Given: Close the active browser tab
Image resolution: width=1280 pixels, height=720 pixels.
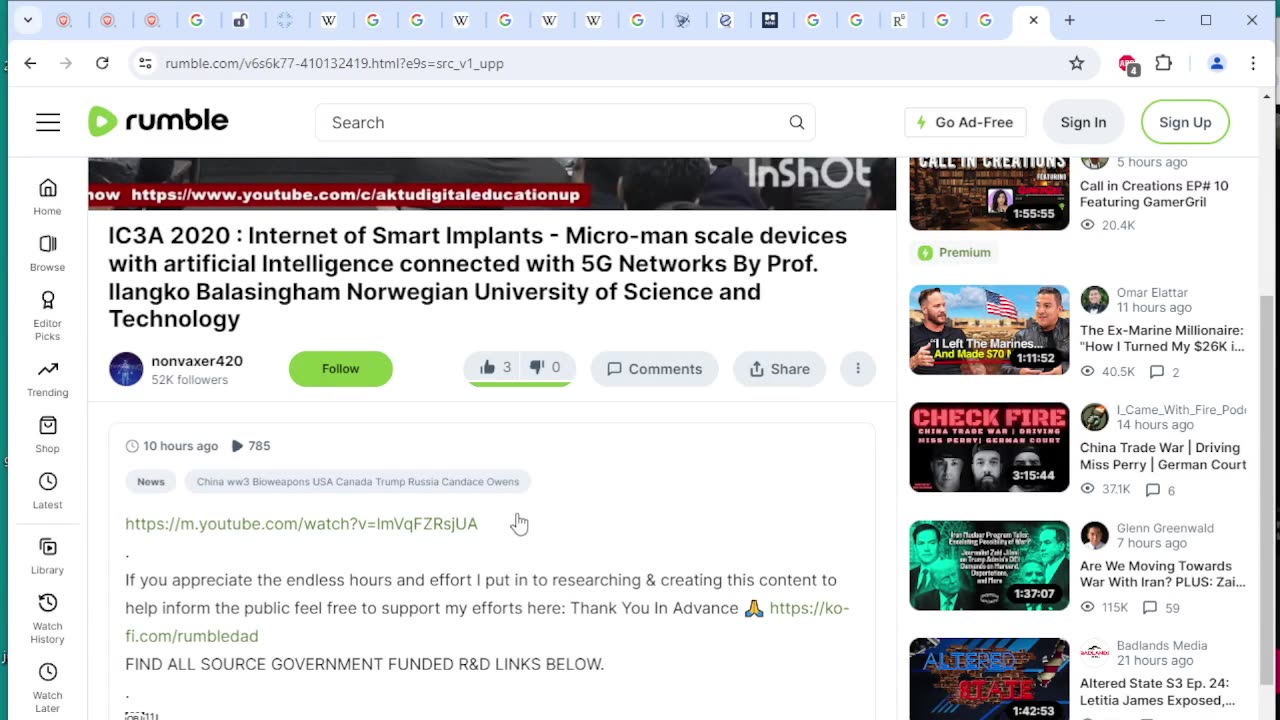Looking at the screenshot, I should (1033, 20).
